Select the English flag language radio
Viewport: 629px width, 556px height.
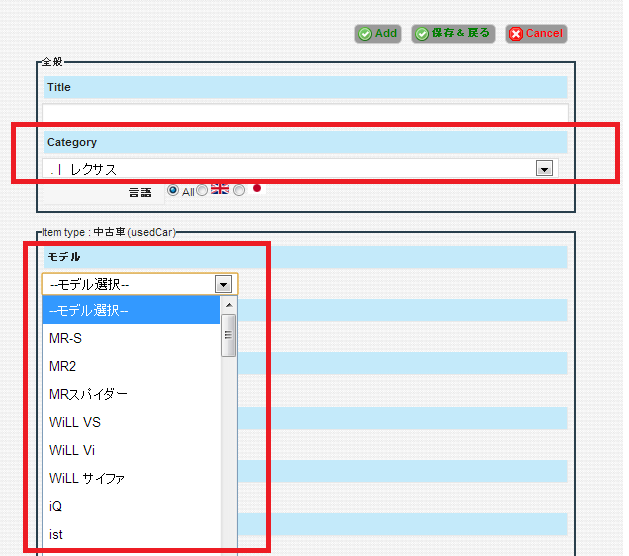click(x=202, y=190)
